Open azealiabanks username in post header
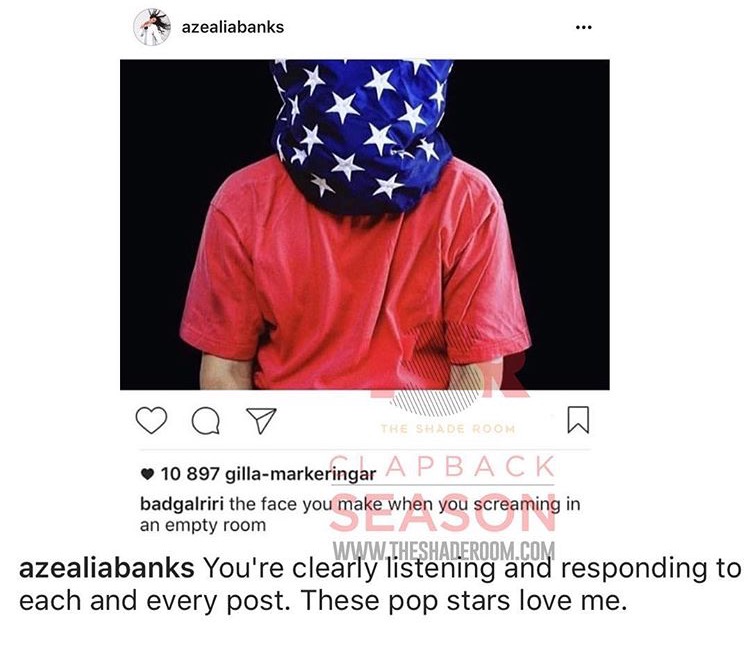The height and width of the screenshot is (648, 750). [232, 27]
